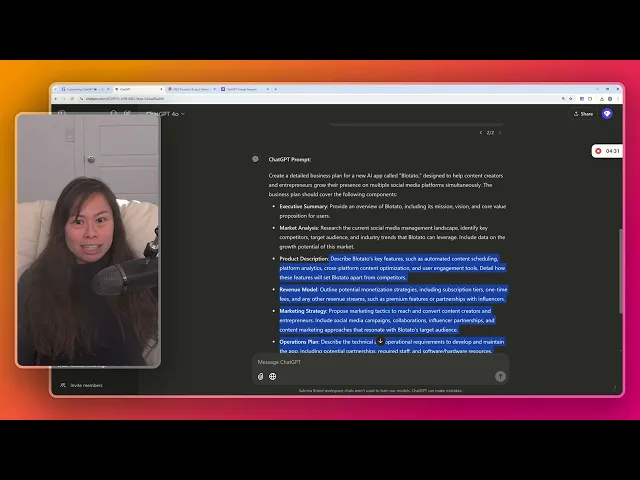The height and width of the screenshot is (480, 640).
Task: Click the attach file paperclip icon
Action: [x=260, y=376]
